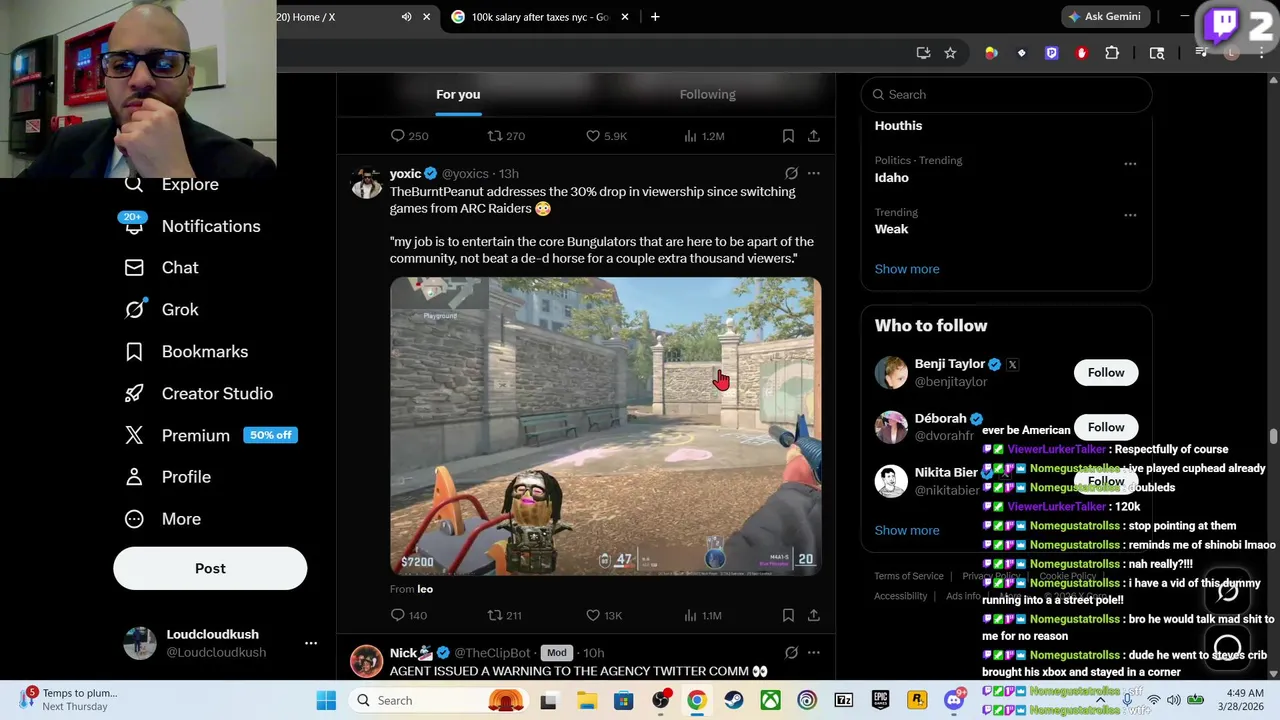Bookmark this page with star icon
Screen dimensions: 1280x720
(950, 53)
